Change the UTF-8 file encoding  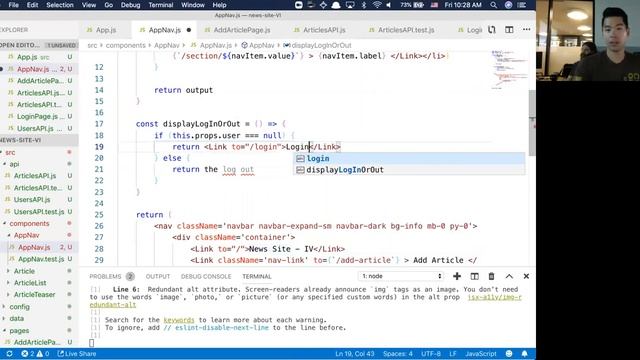pos(431,354)
